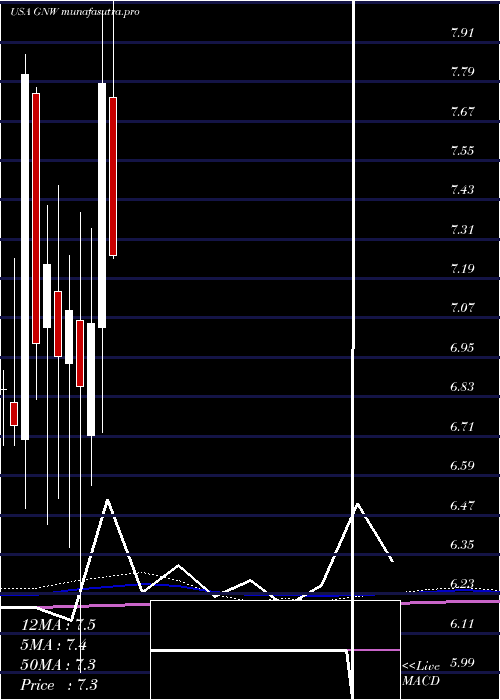Click the 7.07 price axis value
Image resolution: width=500 pixels, height=700 pixels.
point(462,308)
